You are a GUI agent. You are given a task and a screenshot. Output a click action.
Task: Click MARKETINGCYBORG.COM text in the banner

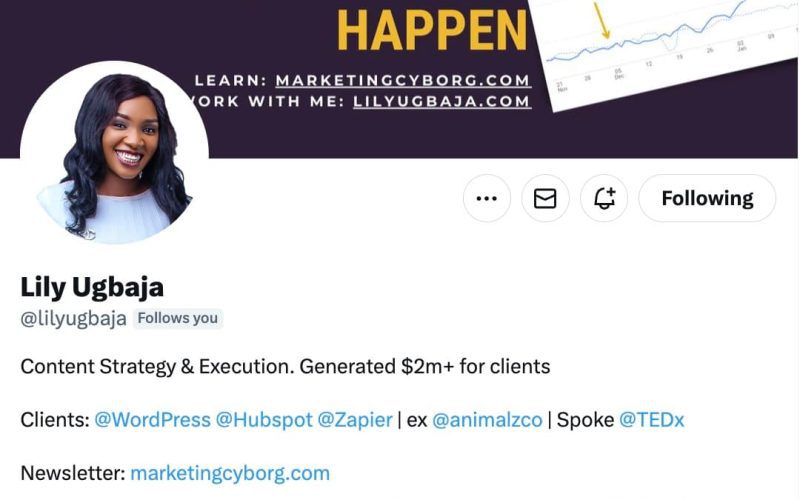click(x=404, y=81)
